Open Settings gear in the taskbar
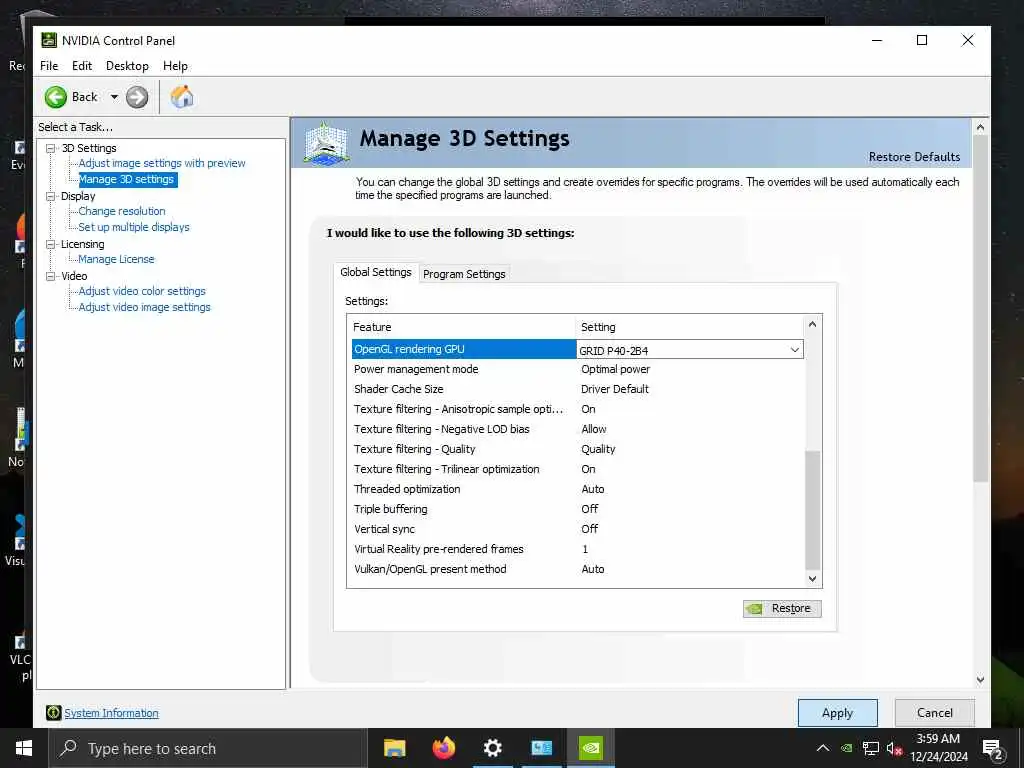The image size is (1024, 768). click(x=493, y=748)
